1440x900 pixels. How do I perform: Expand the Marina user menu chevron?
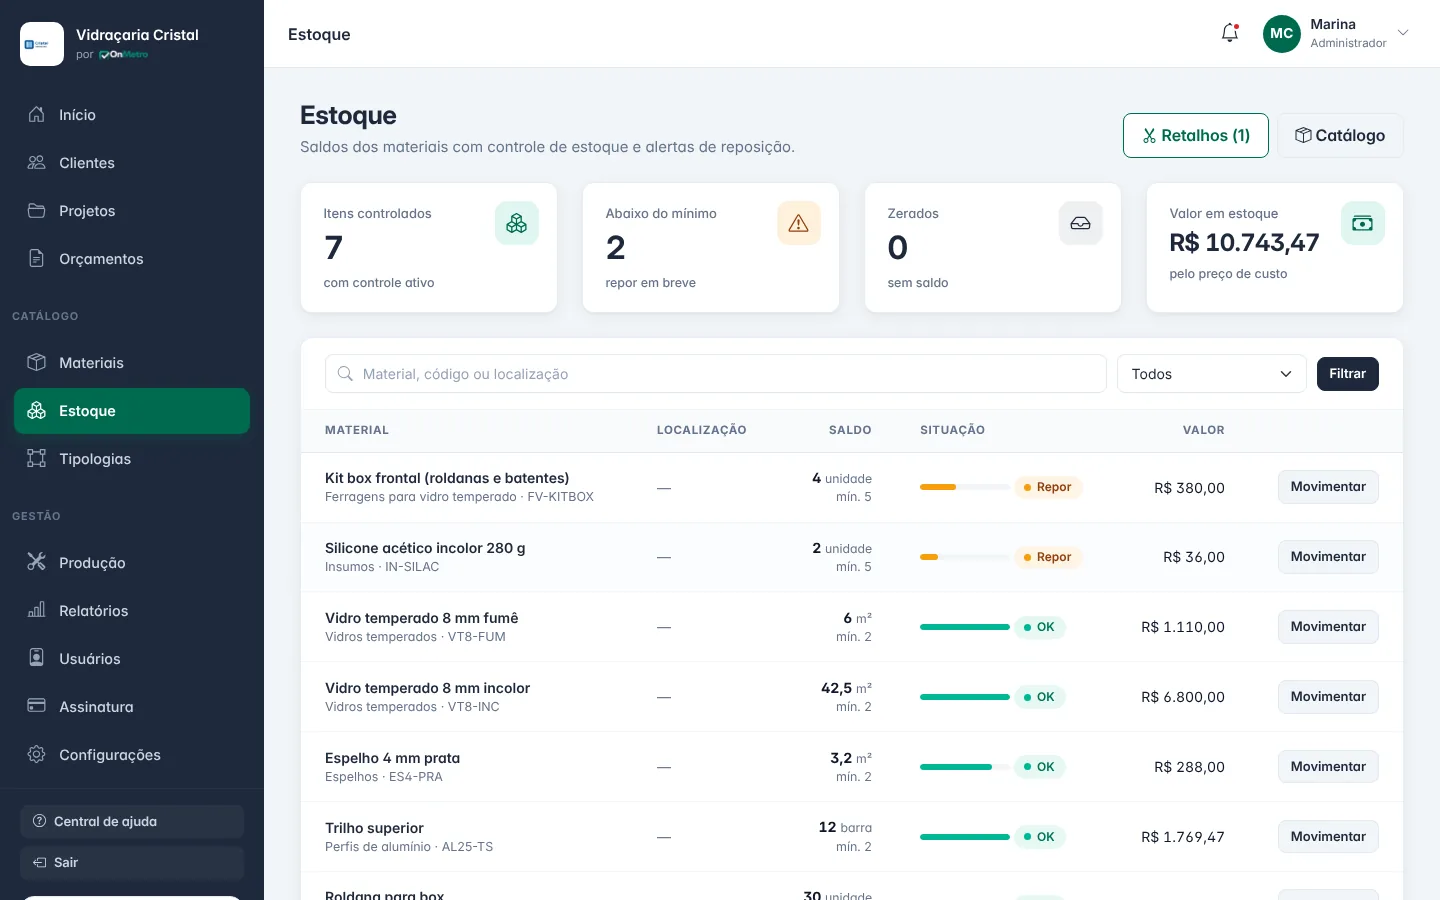pos(1403,33)
